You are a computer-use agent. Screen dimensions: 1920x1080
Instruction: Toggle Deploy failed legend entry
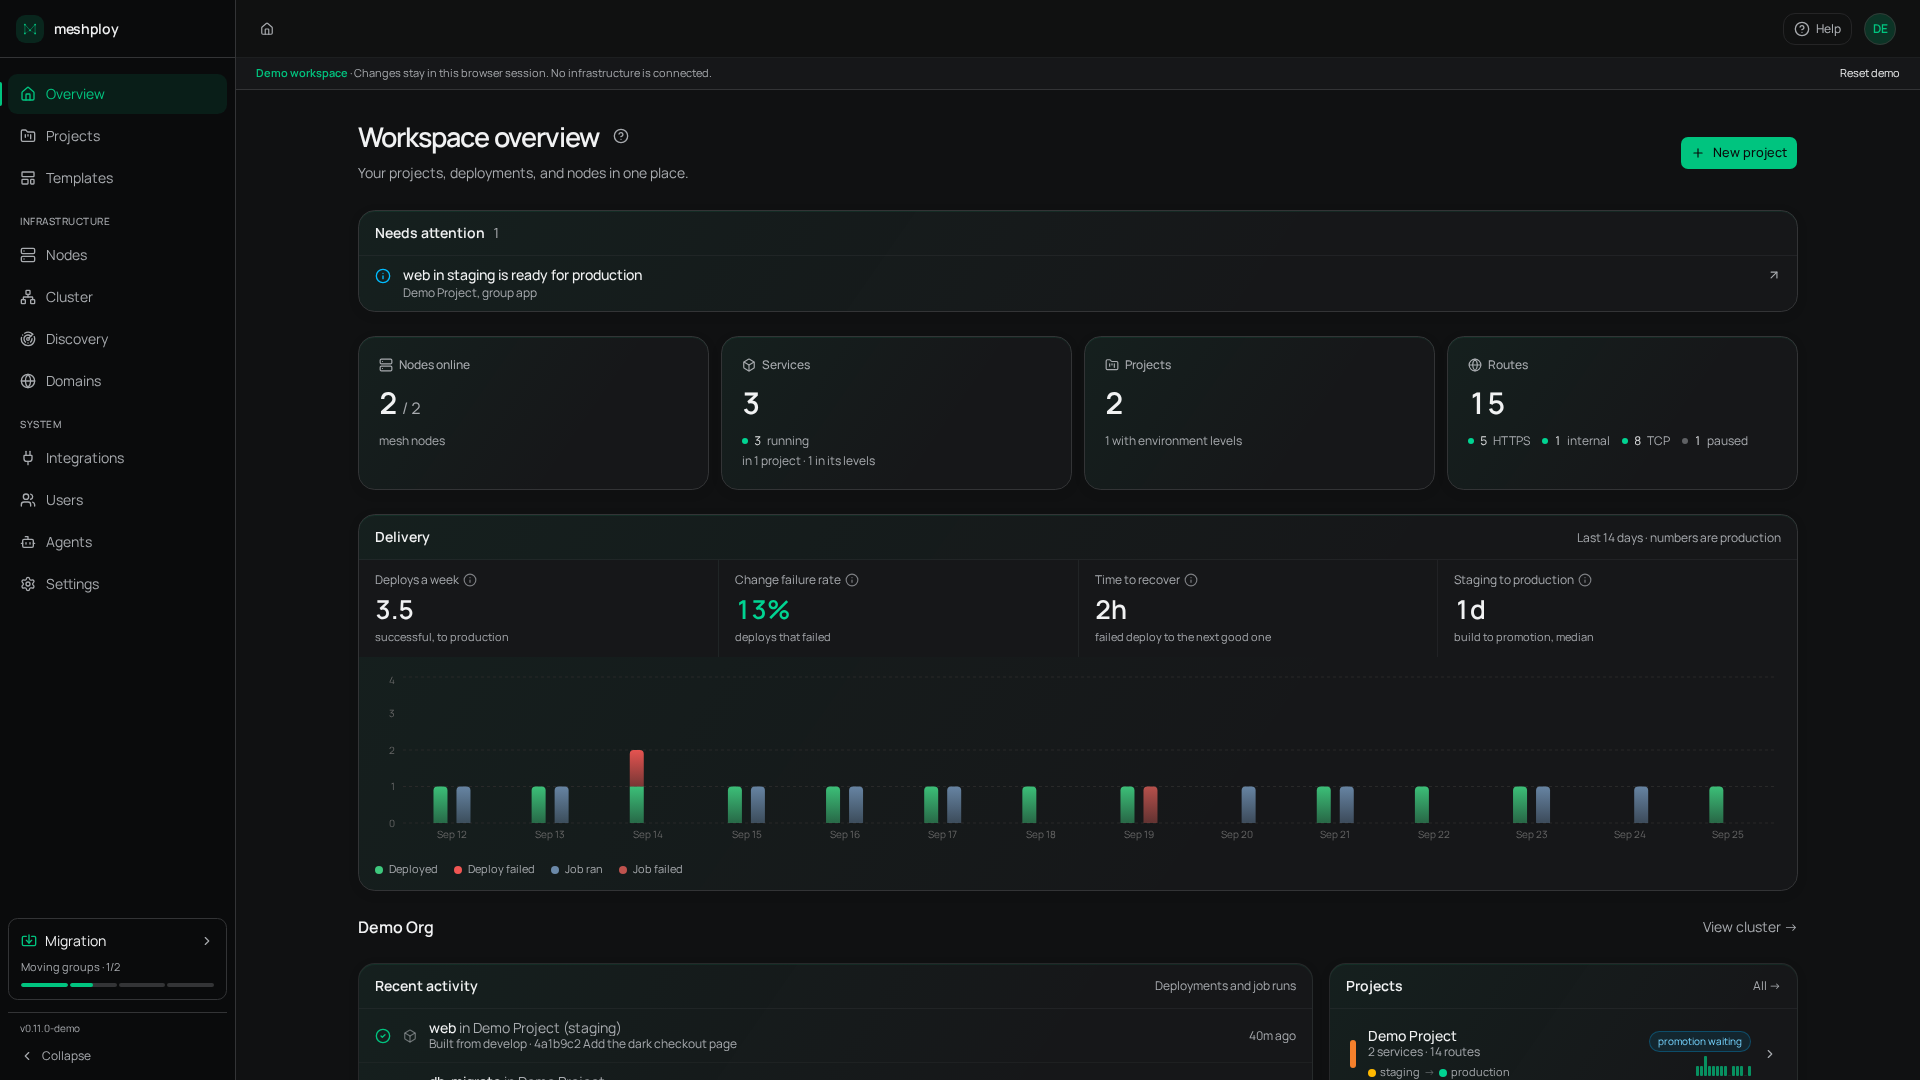494,870
